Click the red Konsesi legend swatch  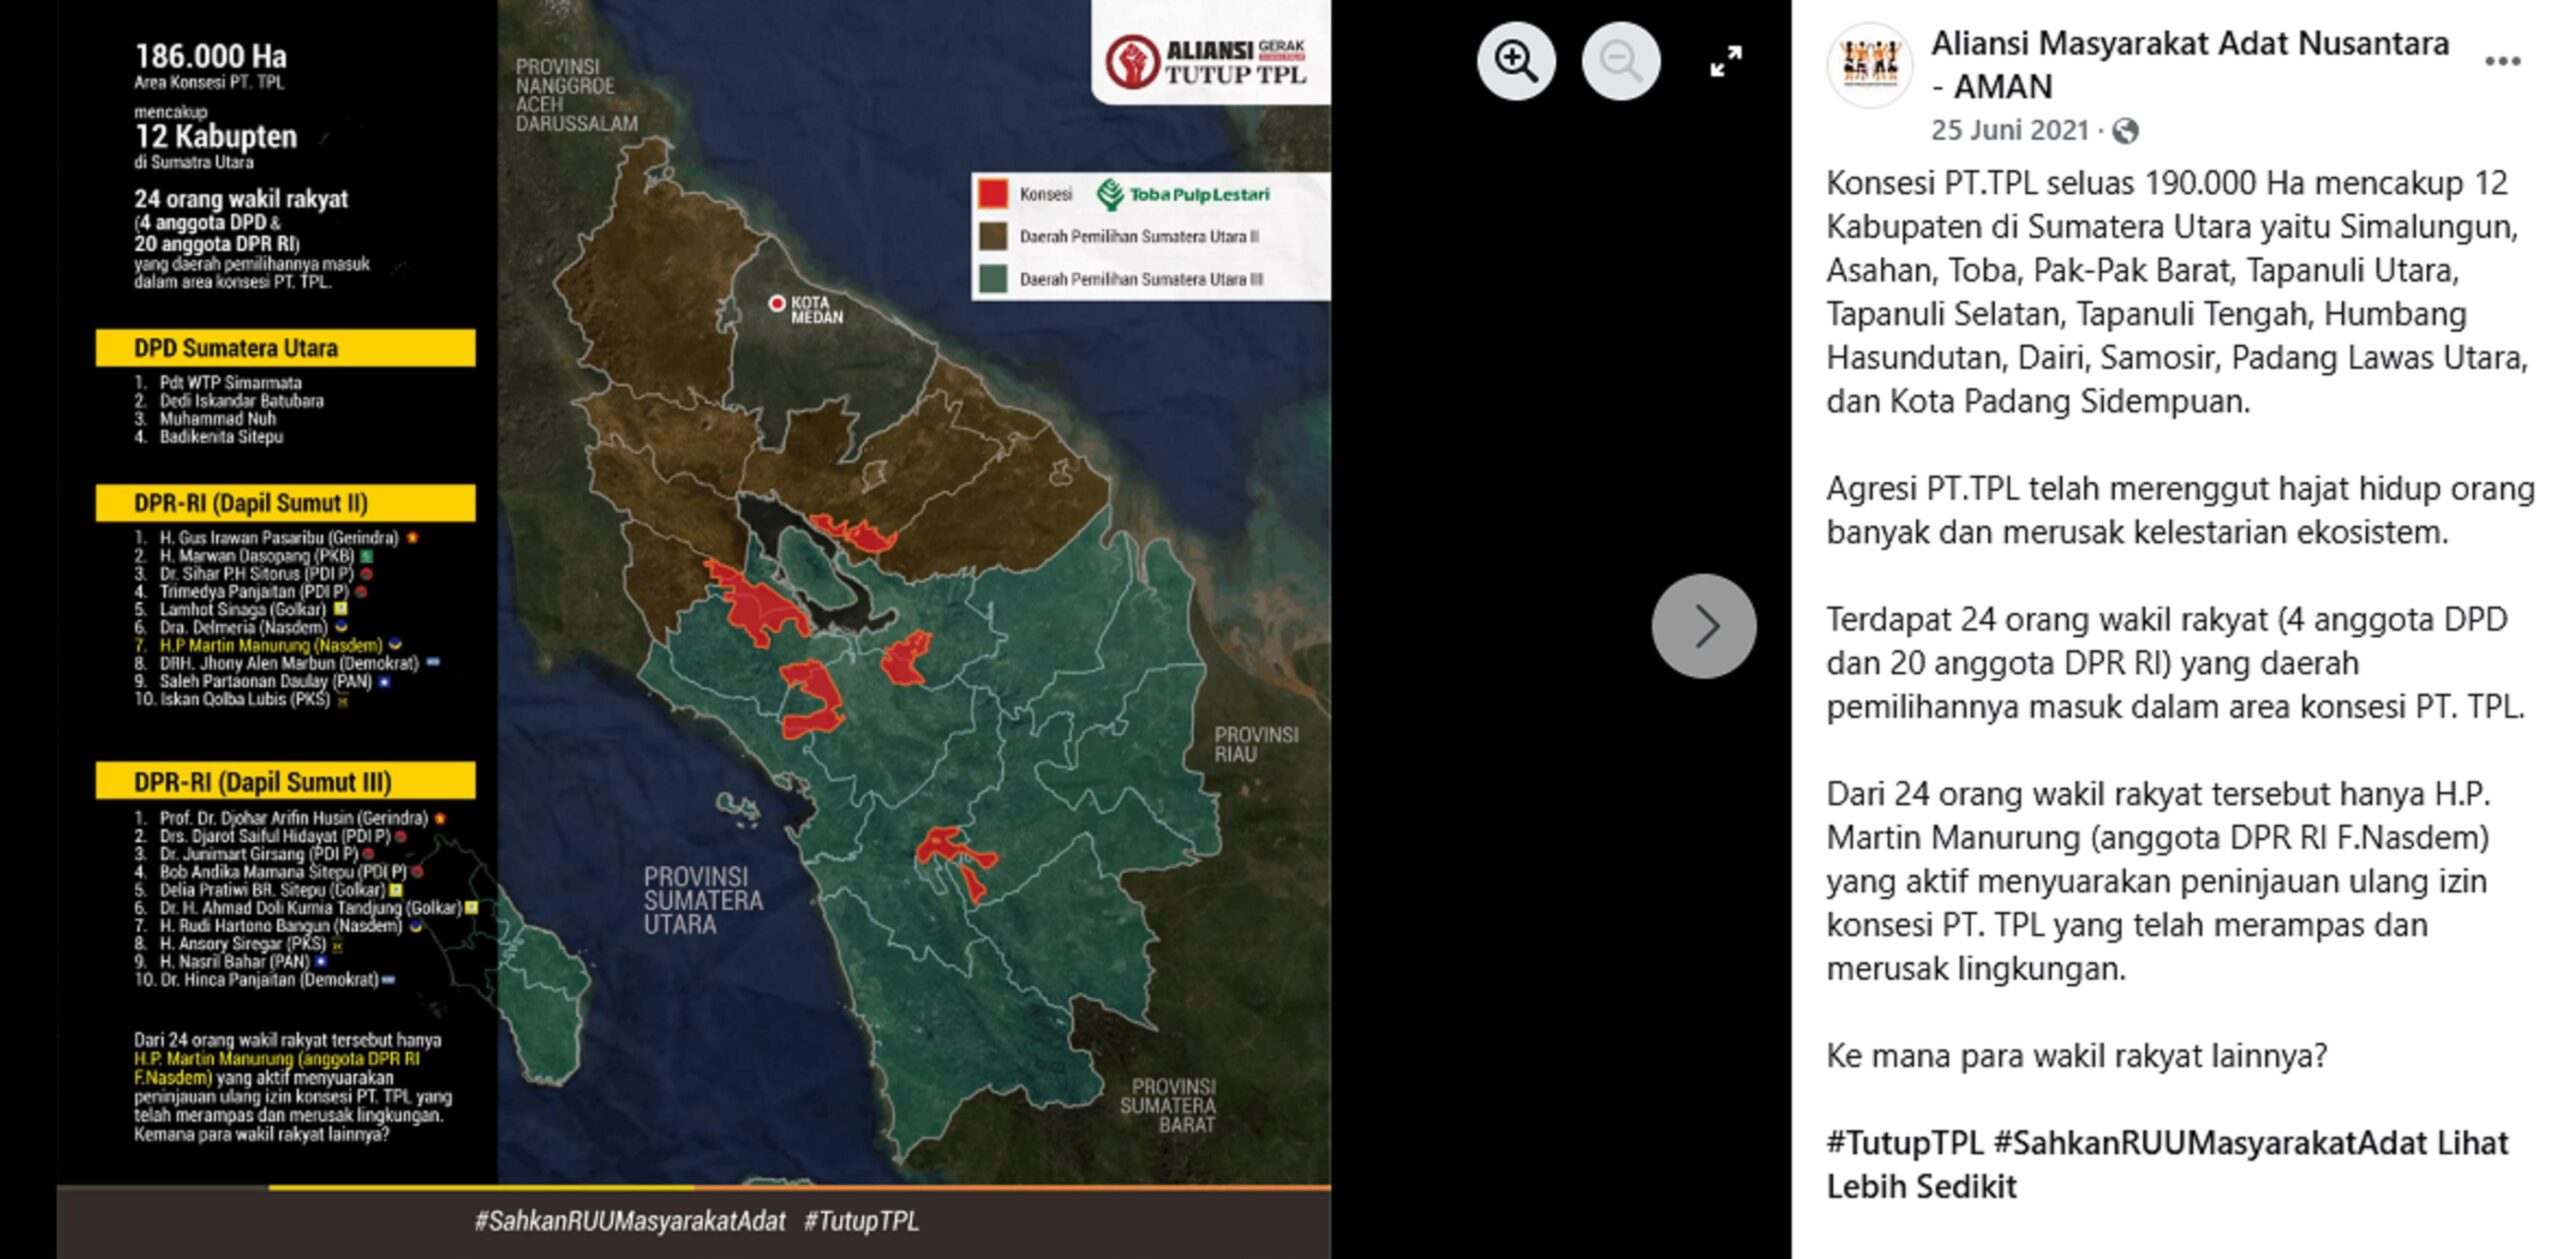[x=993, y=194]
